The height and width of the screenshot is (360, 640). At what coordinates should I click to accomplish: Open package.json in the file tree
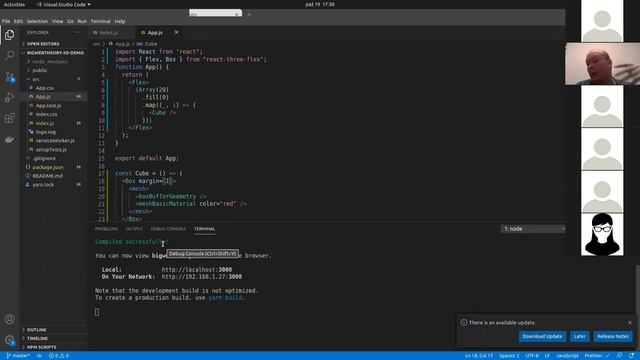[48, 167]
